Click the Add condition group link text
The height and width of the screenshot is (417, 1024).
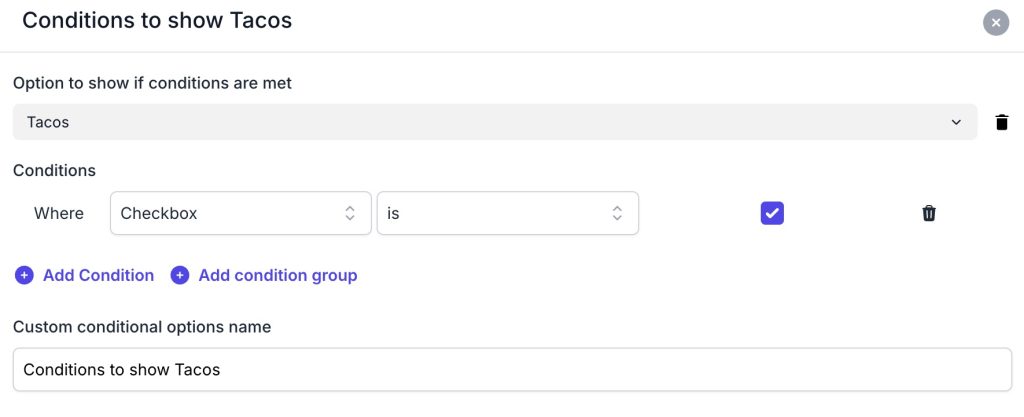tap(277, 275)
